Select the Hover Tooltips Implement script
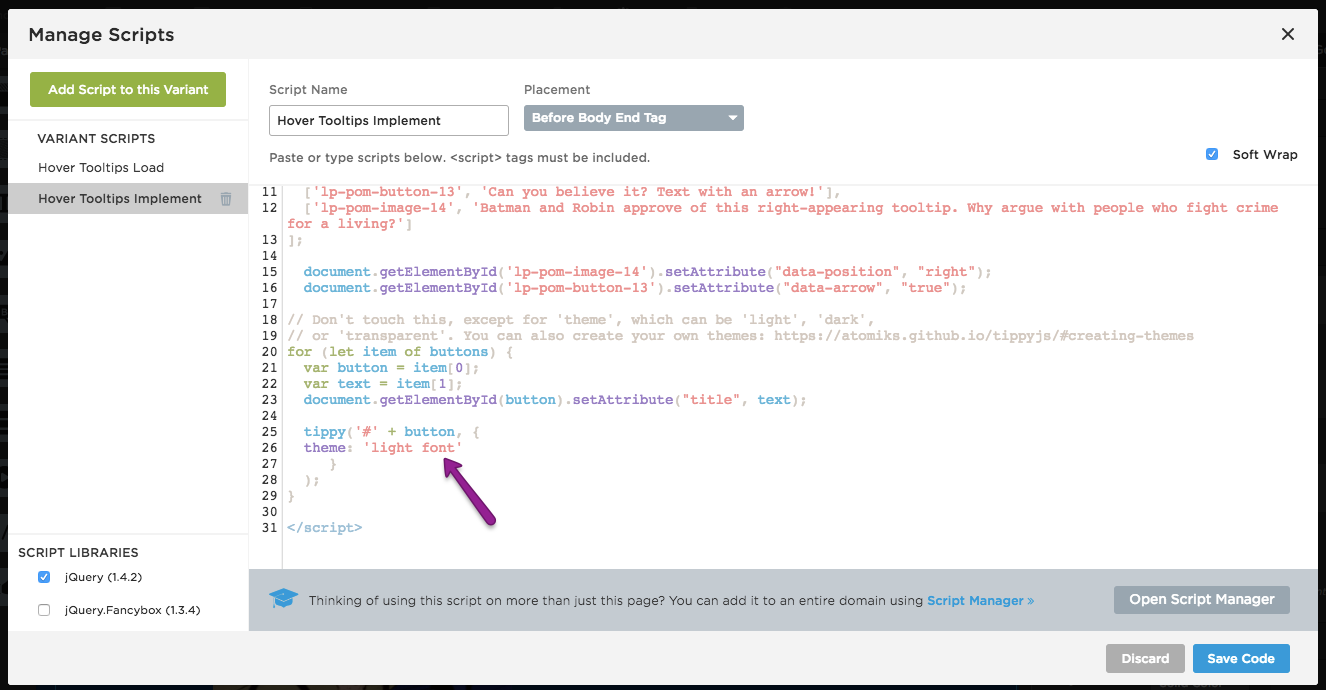 [120, 199]
